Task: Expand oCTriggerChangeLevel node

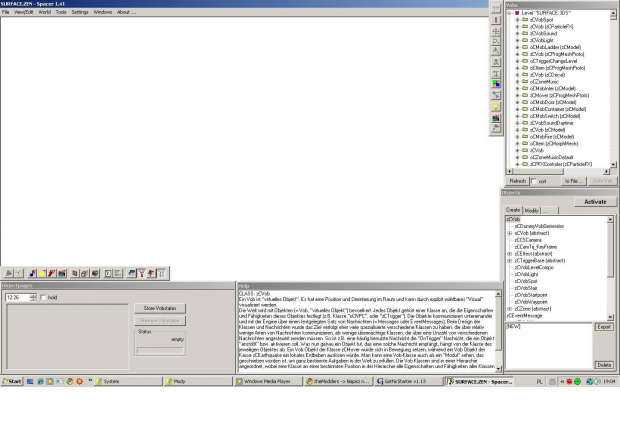Action: point(517,61)
